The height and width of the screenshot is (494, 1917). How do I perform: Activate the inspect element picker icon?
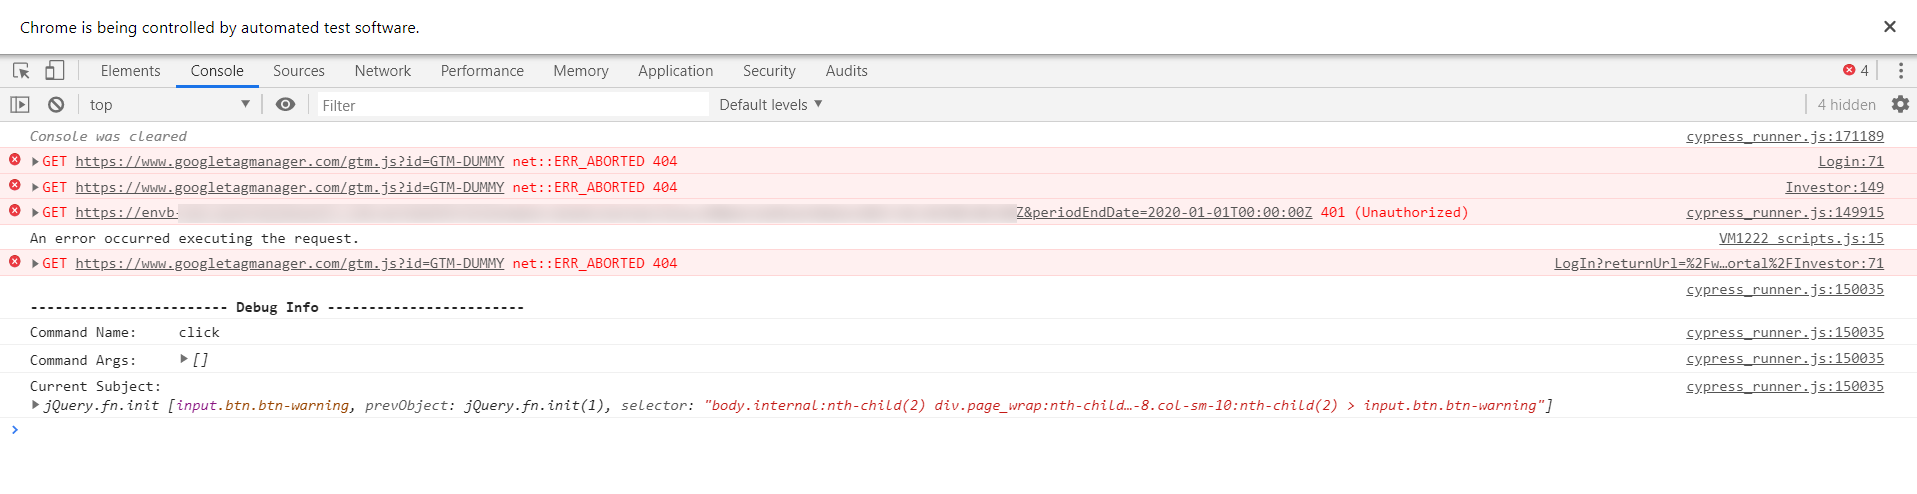pos(21,71)
